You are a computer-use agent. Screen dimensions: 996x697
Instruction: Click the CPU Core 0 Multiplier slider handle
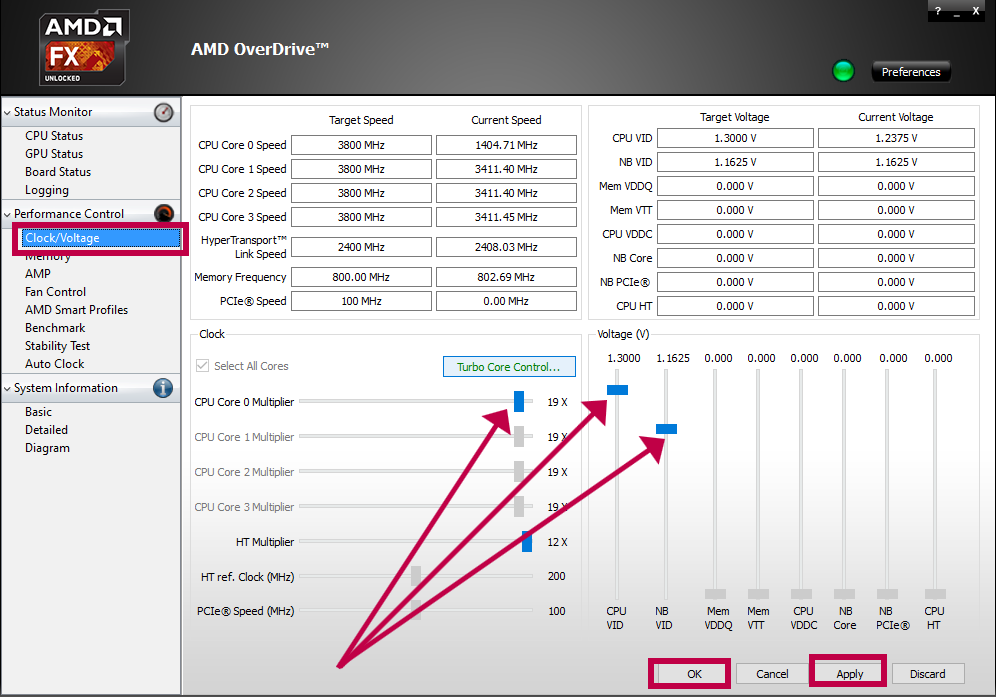(x=519, y=402)
